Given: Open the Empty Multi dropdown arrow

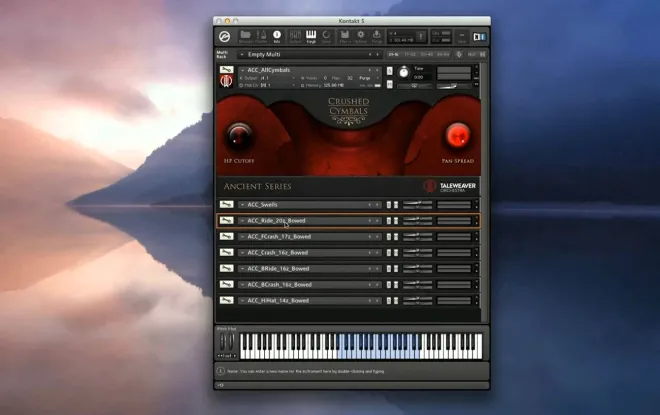Looking at the screenshot, I should [x=242, y=54].
